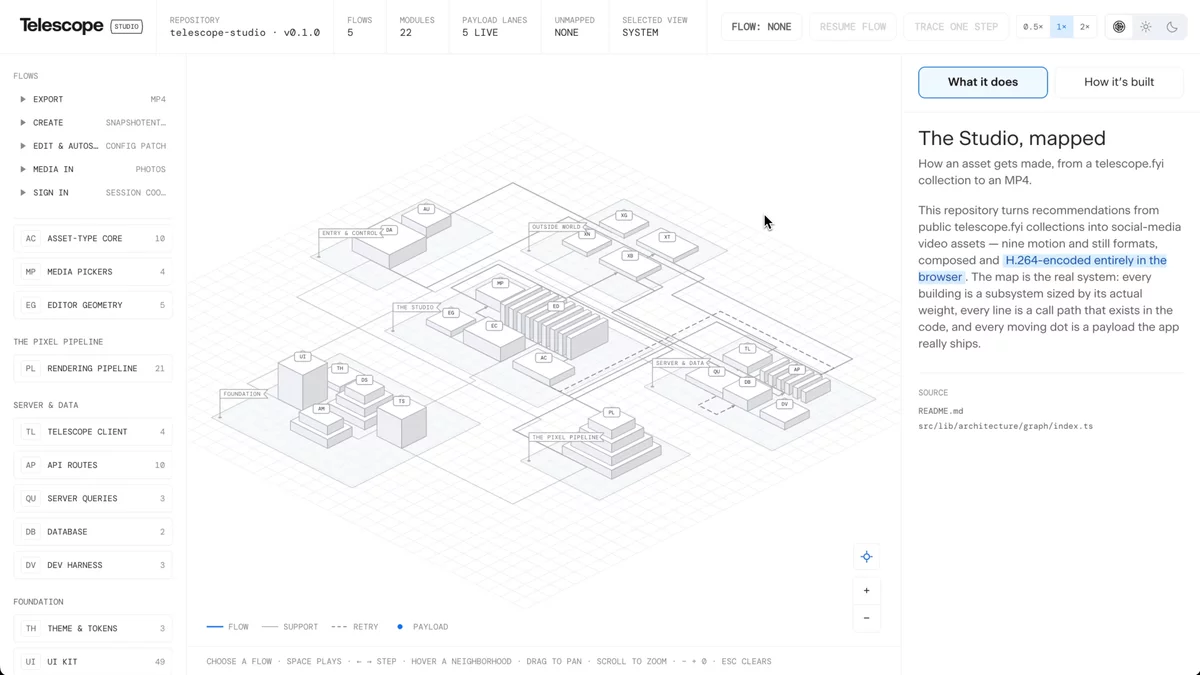This screenshot has height=675, width=1200.
Task: Expand the EXPORT flow
Action: pos(93,99)
